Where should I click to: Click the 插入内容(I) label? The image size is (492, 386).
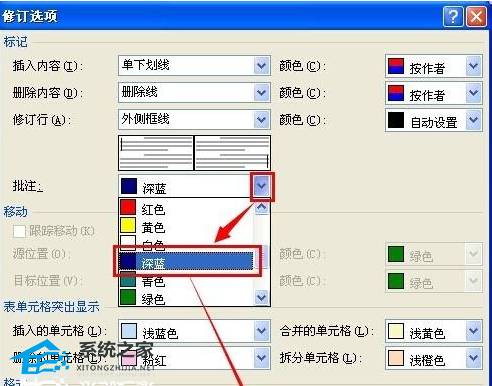[x=48, y=65]
